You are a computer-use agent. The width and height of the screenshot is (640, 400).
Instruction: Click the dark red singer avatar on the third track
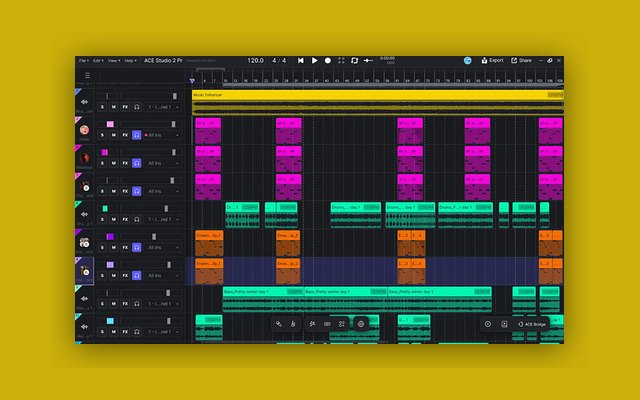(84, 158)
